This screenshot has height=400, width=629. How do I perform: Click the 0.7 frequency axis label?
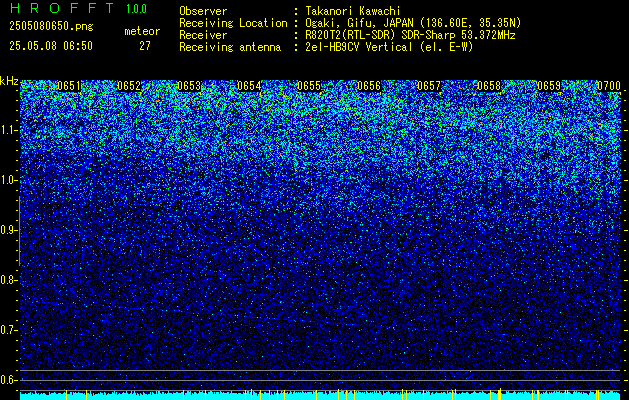click(8, 330)
